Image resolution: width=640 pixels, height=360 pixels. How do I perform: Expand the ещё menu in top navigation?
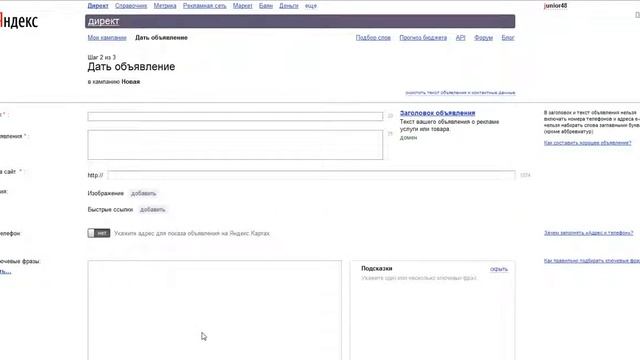[311, 6]
